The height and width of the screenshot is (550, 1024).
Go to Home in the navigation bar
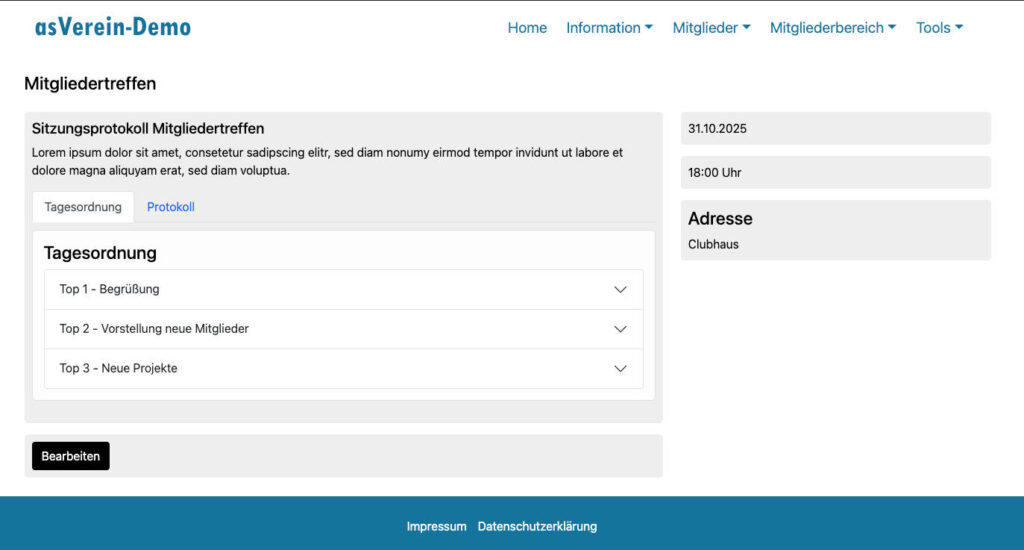(527, 28)
